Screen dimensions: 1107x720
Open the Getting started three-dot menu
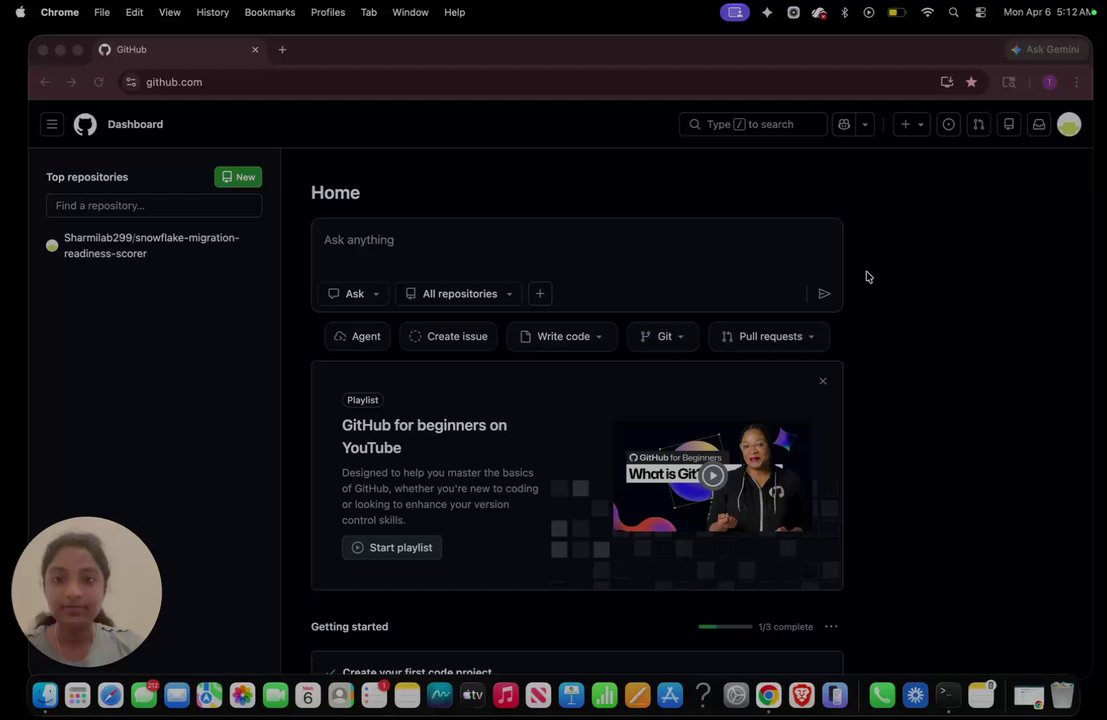831,627
